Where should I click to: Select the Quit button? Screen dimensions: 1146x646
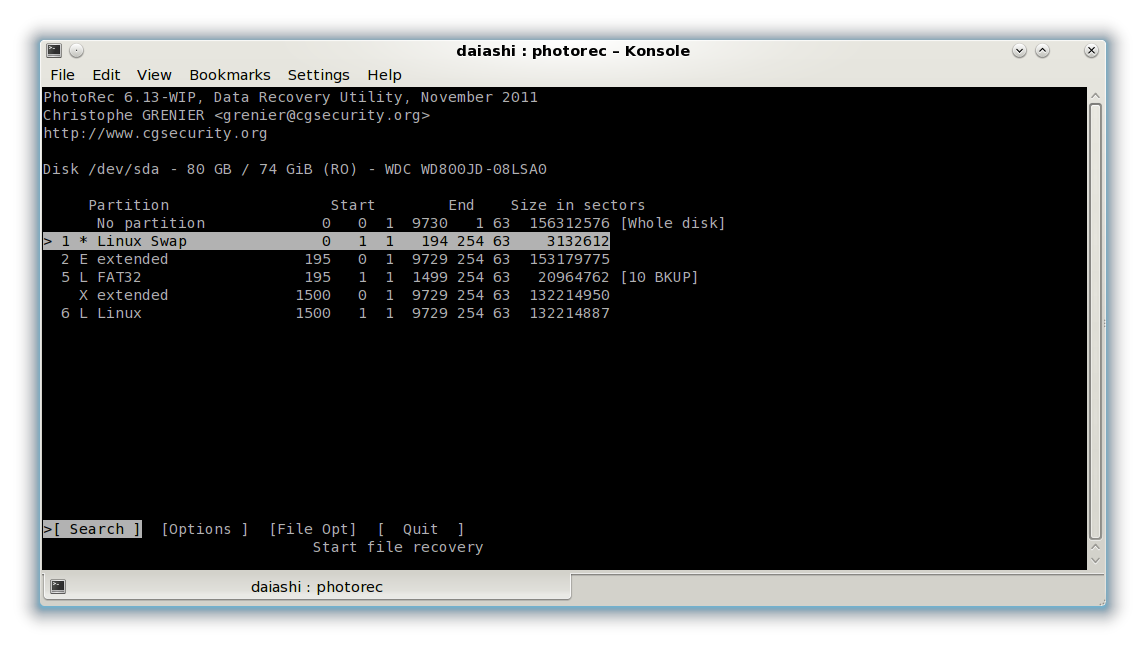pos(420,529)
